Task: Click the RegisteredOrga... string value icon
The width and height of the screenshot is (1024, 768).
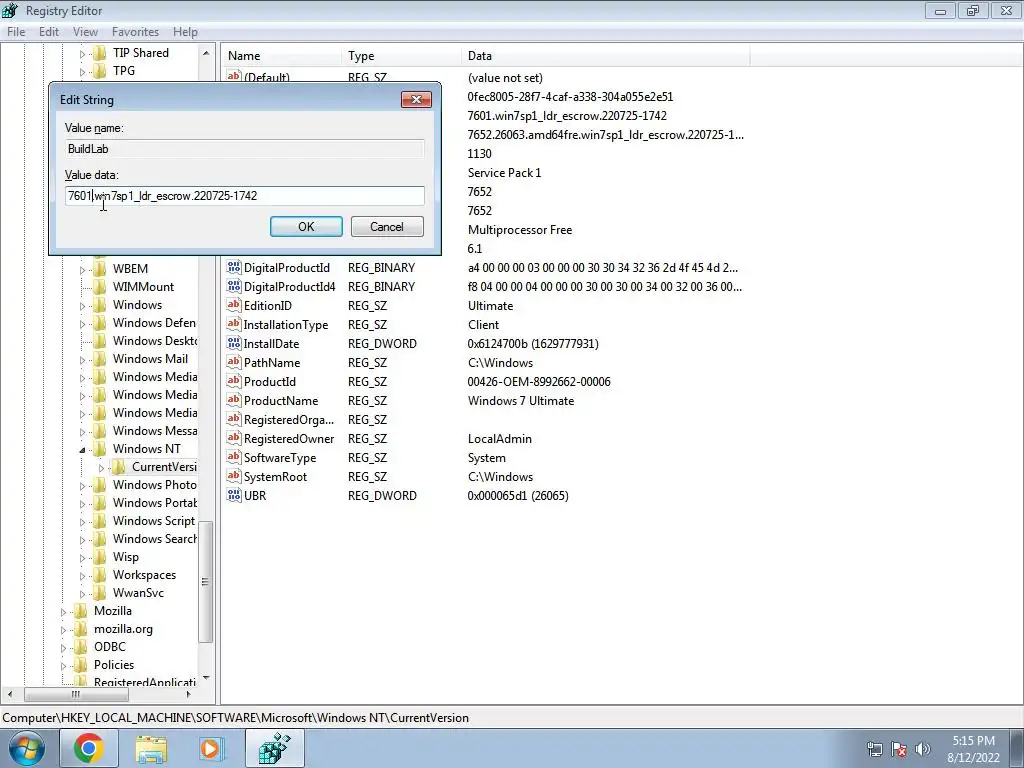Action: pos(234,419)
